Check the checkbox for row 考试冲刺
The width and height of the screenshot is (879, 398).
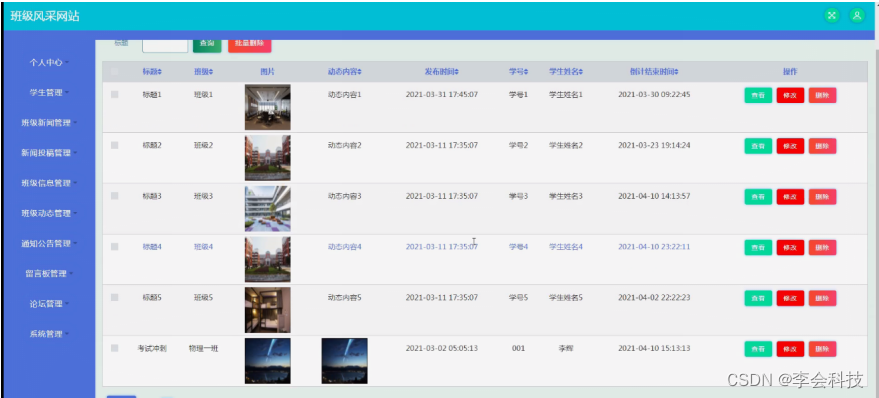115,348
